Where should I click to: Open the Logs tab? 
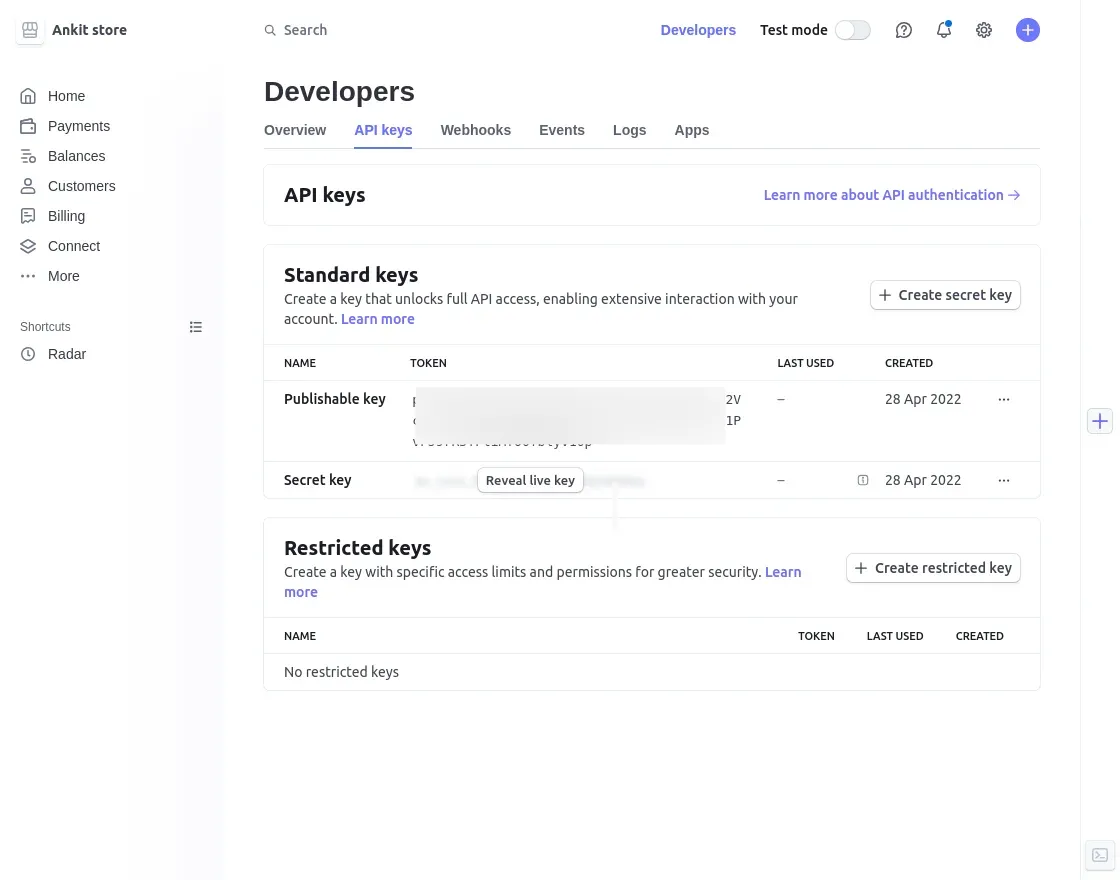tap(629, 130)
